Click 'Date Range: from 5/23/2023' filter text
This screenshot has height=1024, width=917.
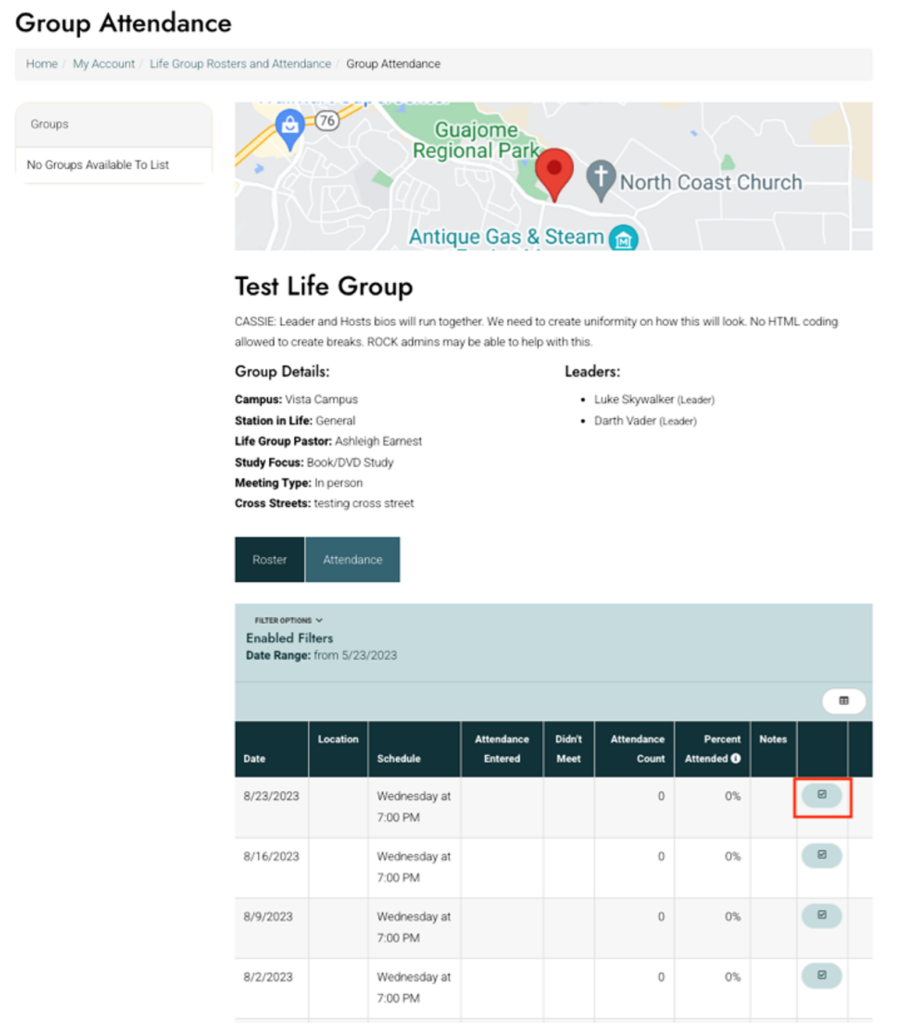click(321, 655)
